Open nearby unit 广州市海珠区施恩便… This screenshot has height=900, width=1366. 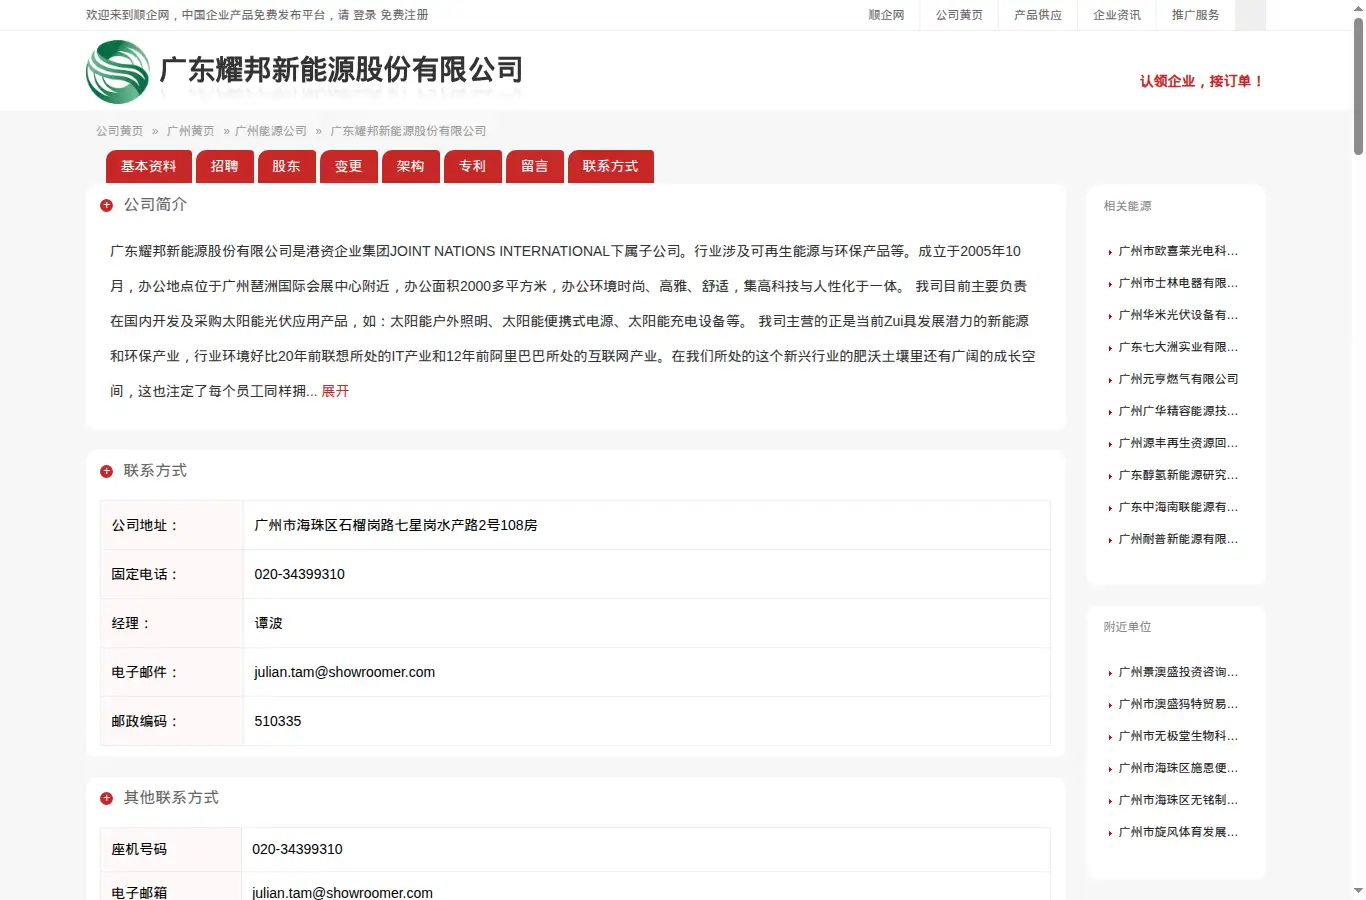coord(1178,768)
